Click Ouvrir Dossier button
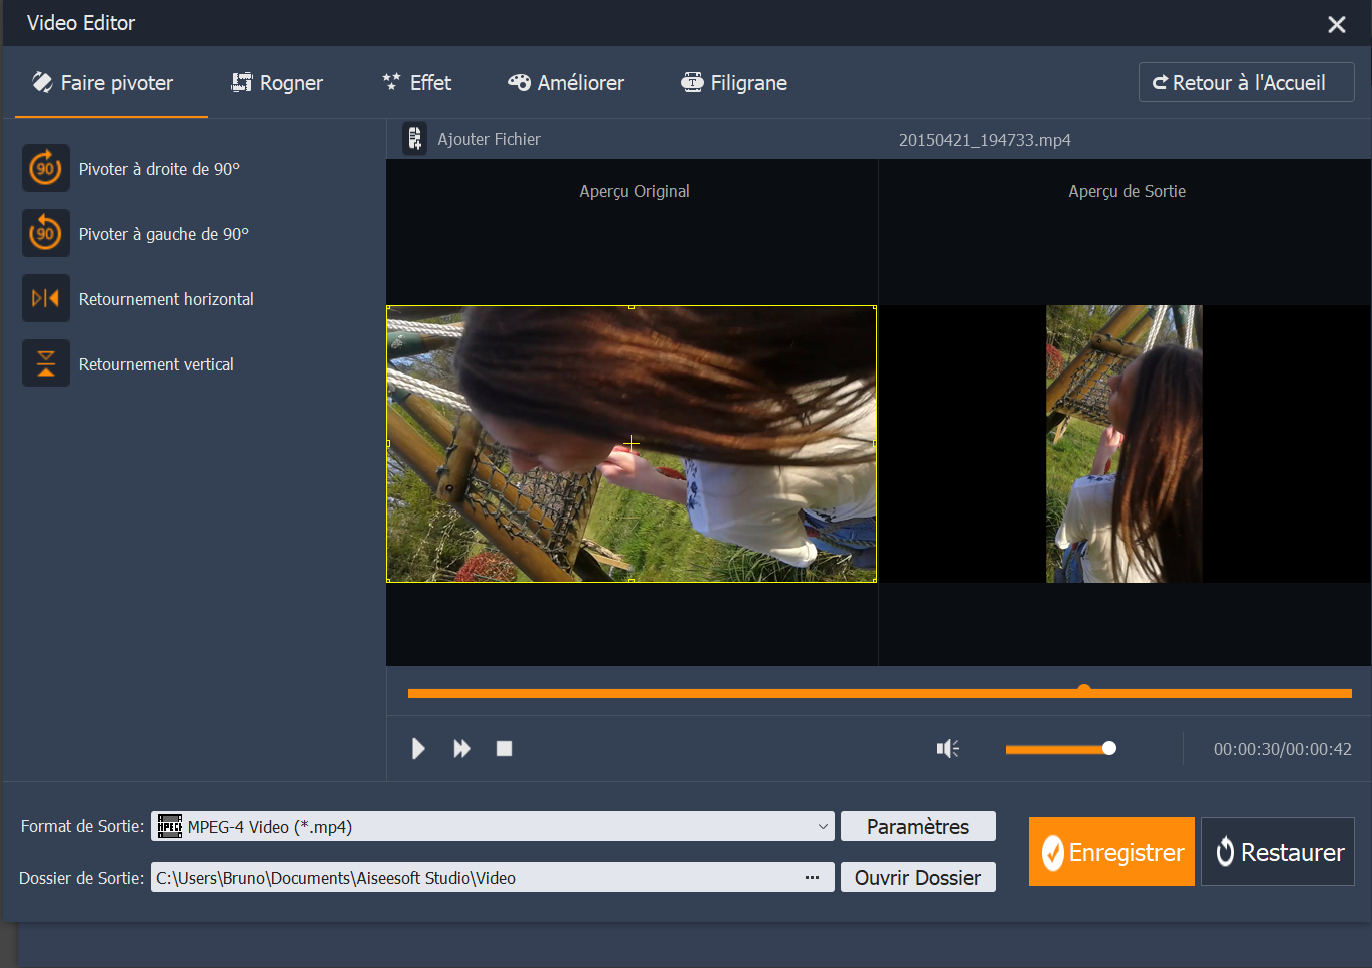 (x=918, y=877)
